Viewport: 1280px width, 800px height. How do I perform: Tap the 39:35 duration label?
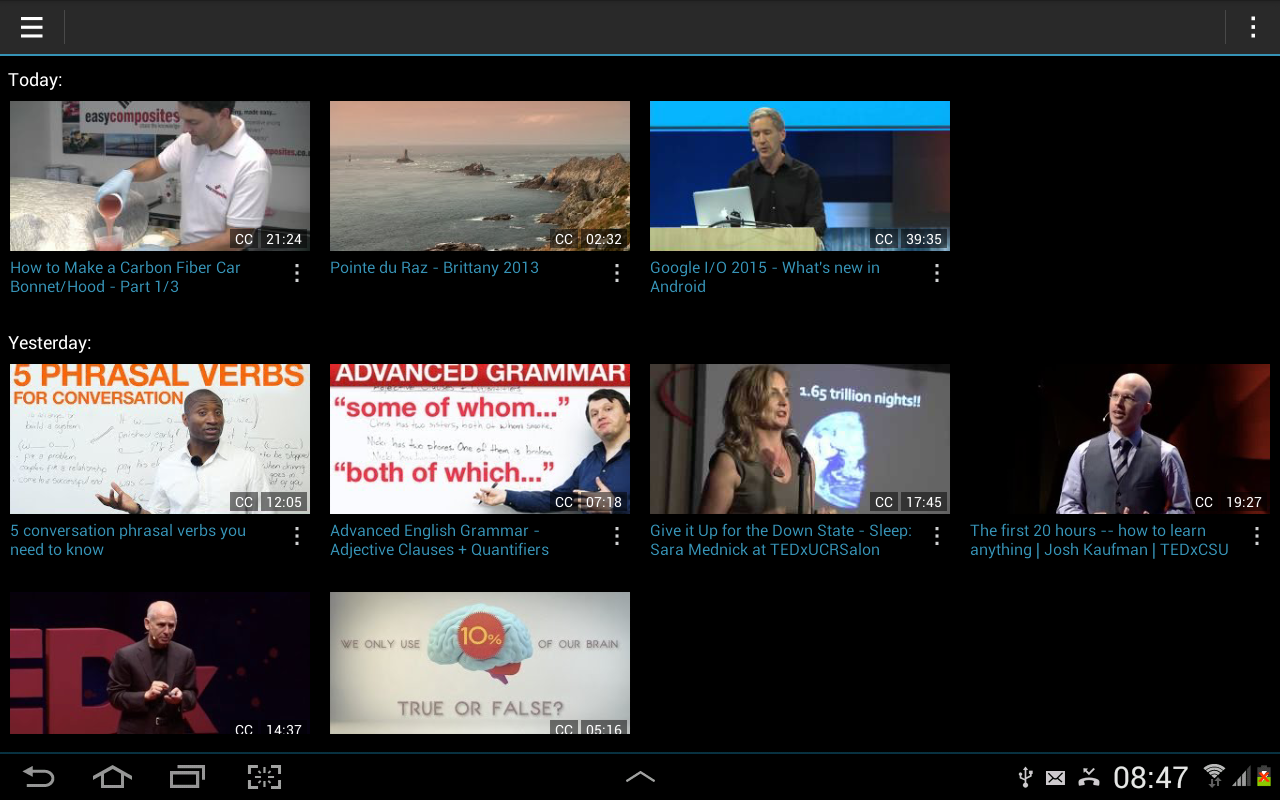tap(924, 239)
